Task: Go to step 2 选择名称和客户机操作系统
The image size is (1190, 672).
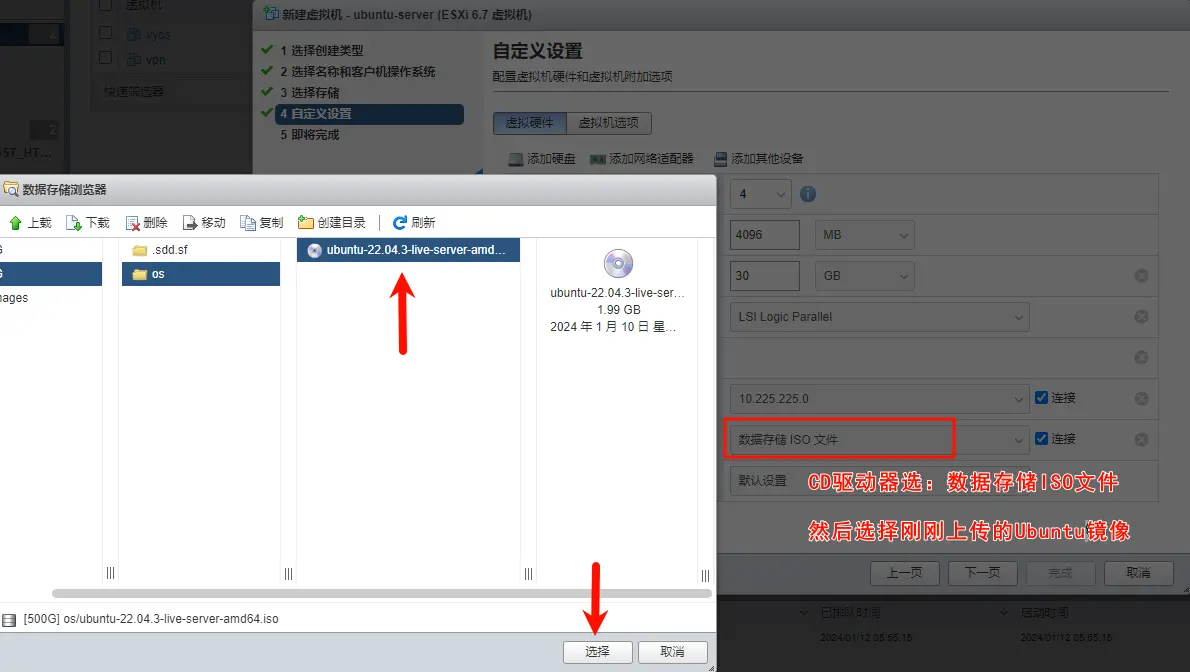Action: tap(357, 71)
